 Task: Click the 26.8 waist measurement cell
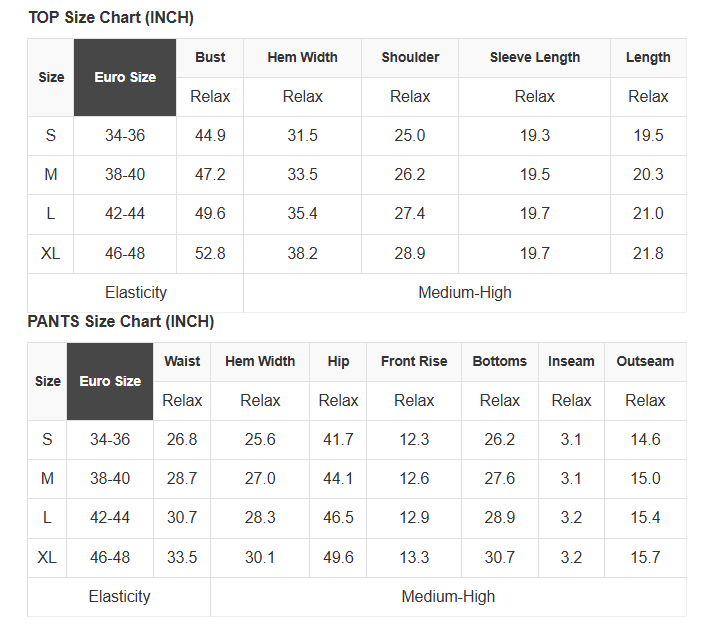tap(182, 439)
